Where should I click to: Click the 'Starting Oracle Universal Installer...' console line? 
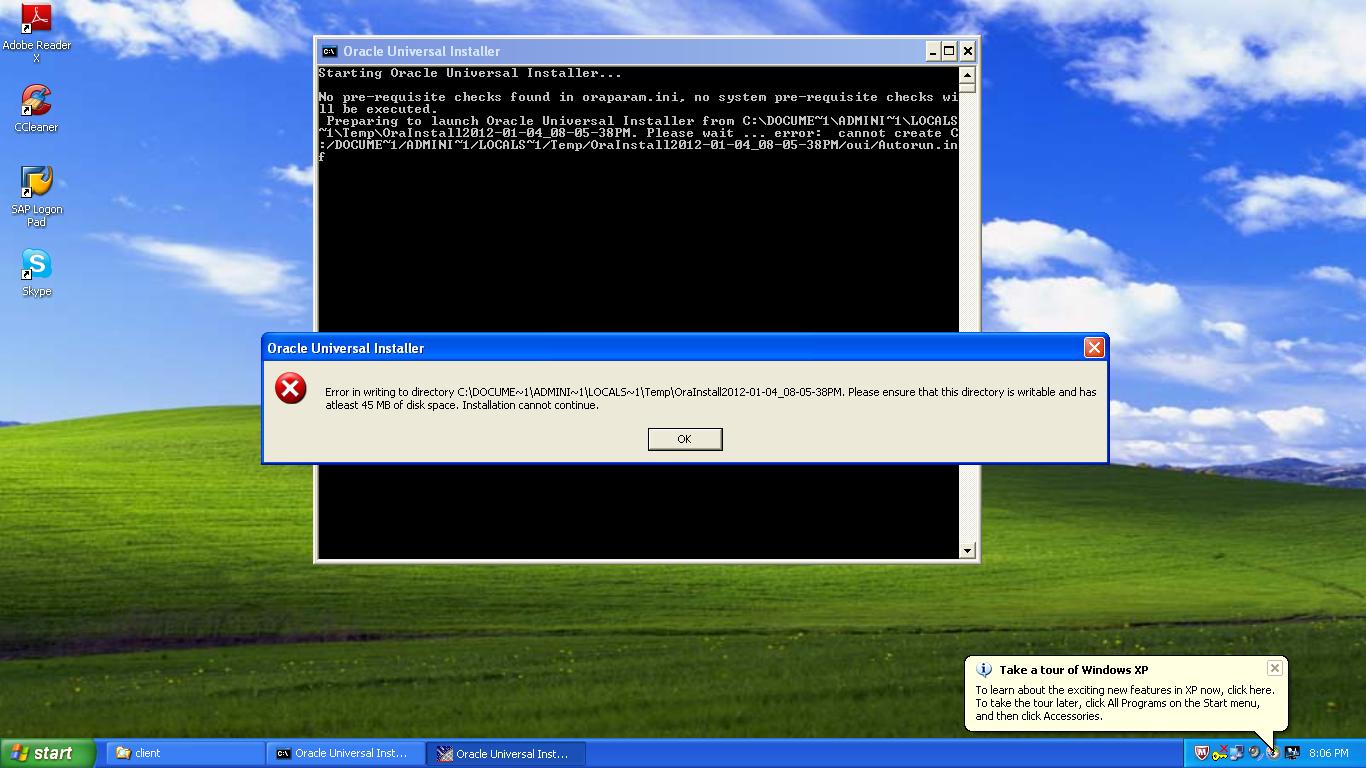coord(470,73)
